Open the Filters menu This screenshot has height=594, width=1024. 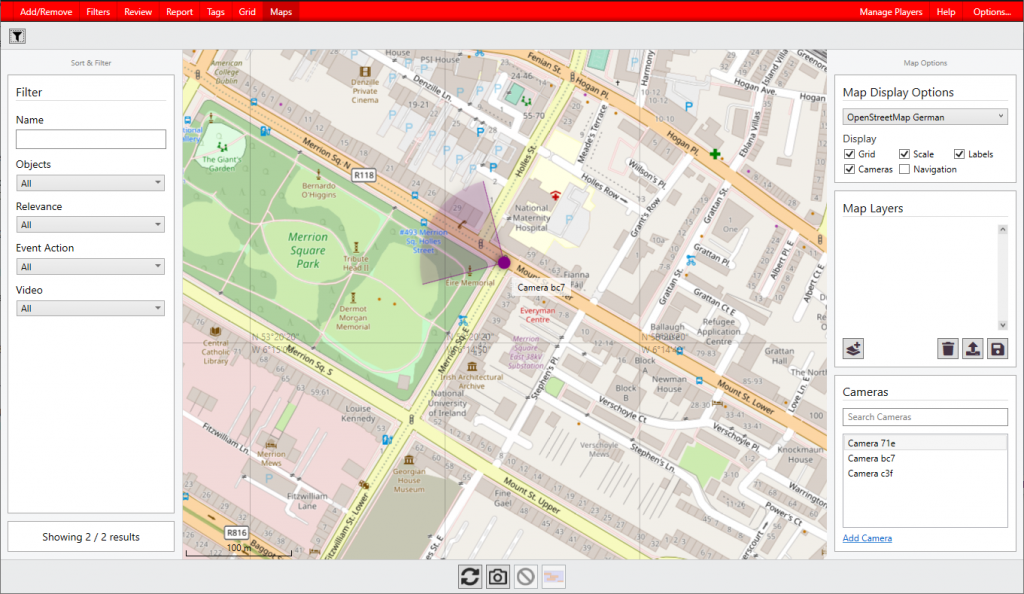[x=98, y=12]
